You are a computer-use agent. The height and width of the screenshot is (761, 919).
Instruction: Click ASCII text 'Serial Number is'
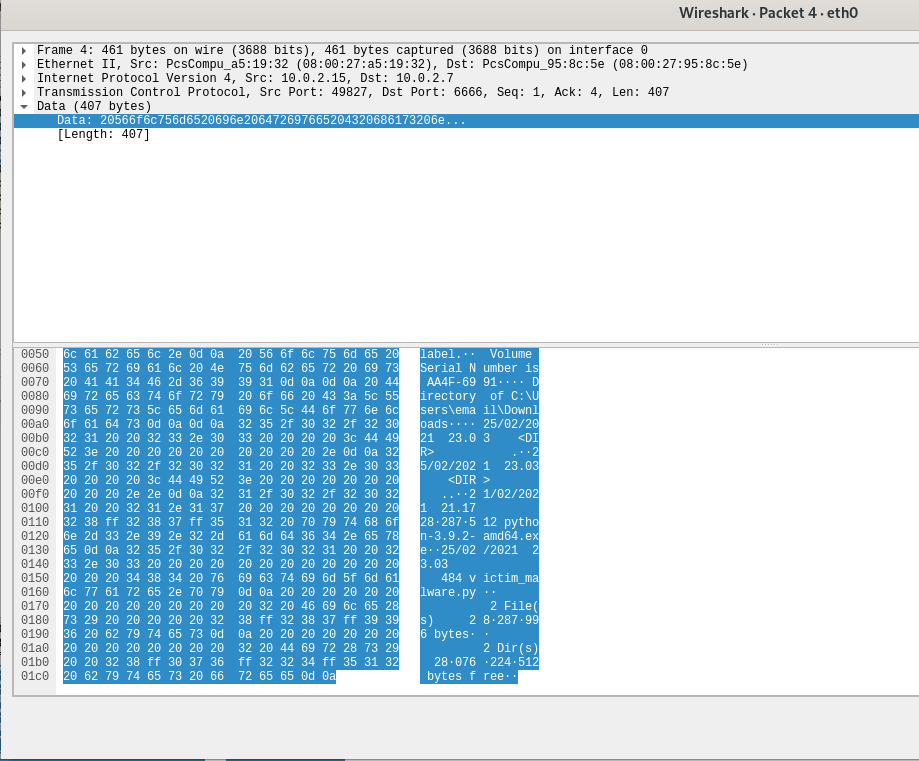pos(478,369)
